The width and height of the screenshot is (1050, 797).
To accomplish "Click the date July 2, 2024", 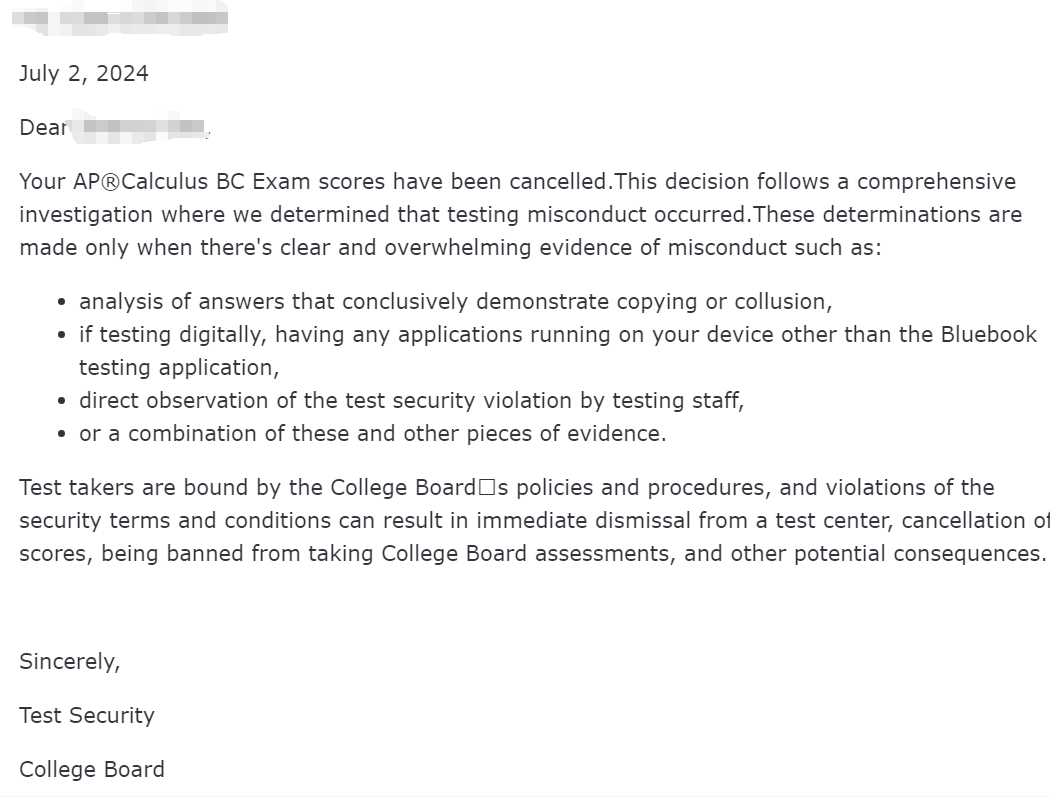I will [x=84, y=74].
